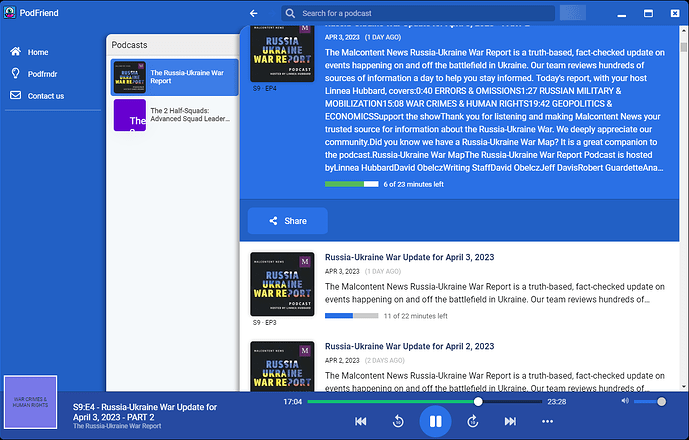Viewport: 689px width, 440px height.
Task: Skip to the next episode
Action: point(510,422)
